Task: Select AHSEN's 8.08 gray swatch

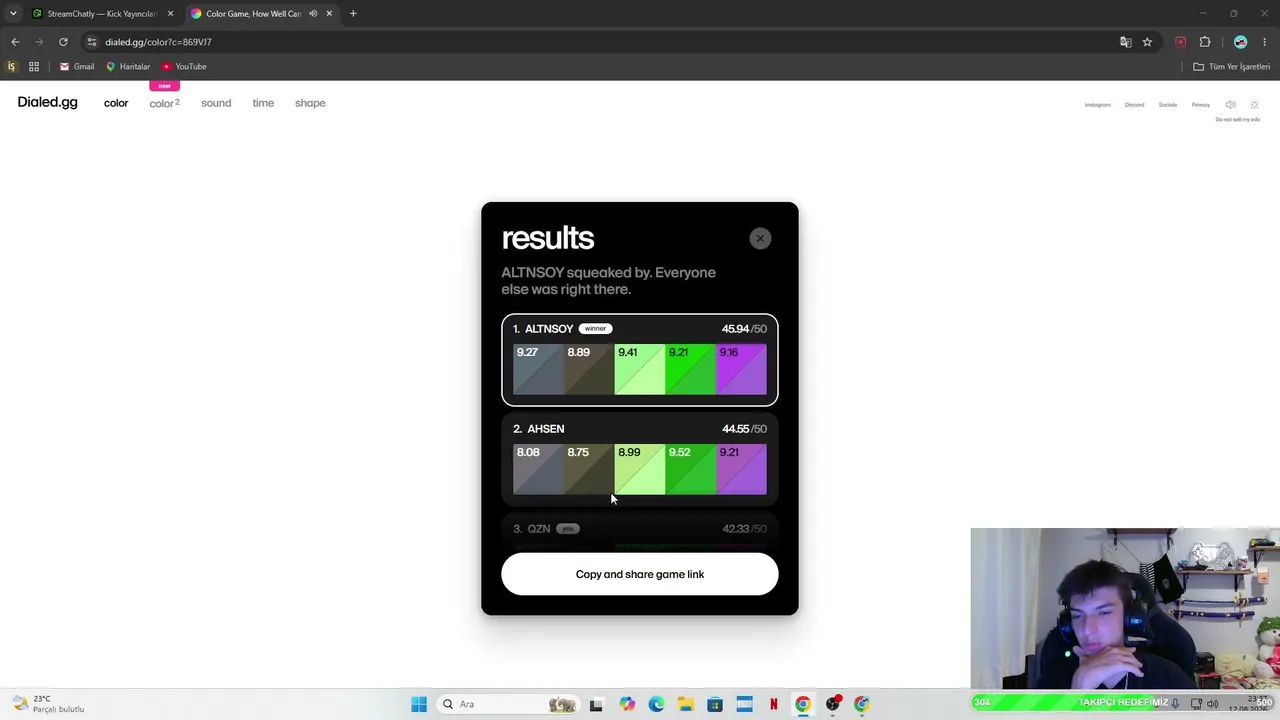Action: (x=538, y=469)
